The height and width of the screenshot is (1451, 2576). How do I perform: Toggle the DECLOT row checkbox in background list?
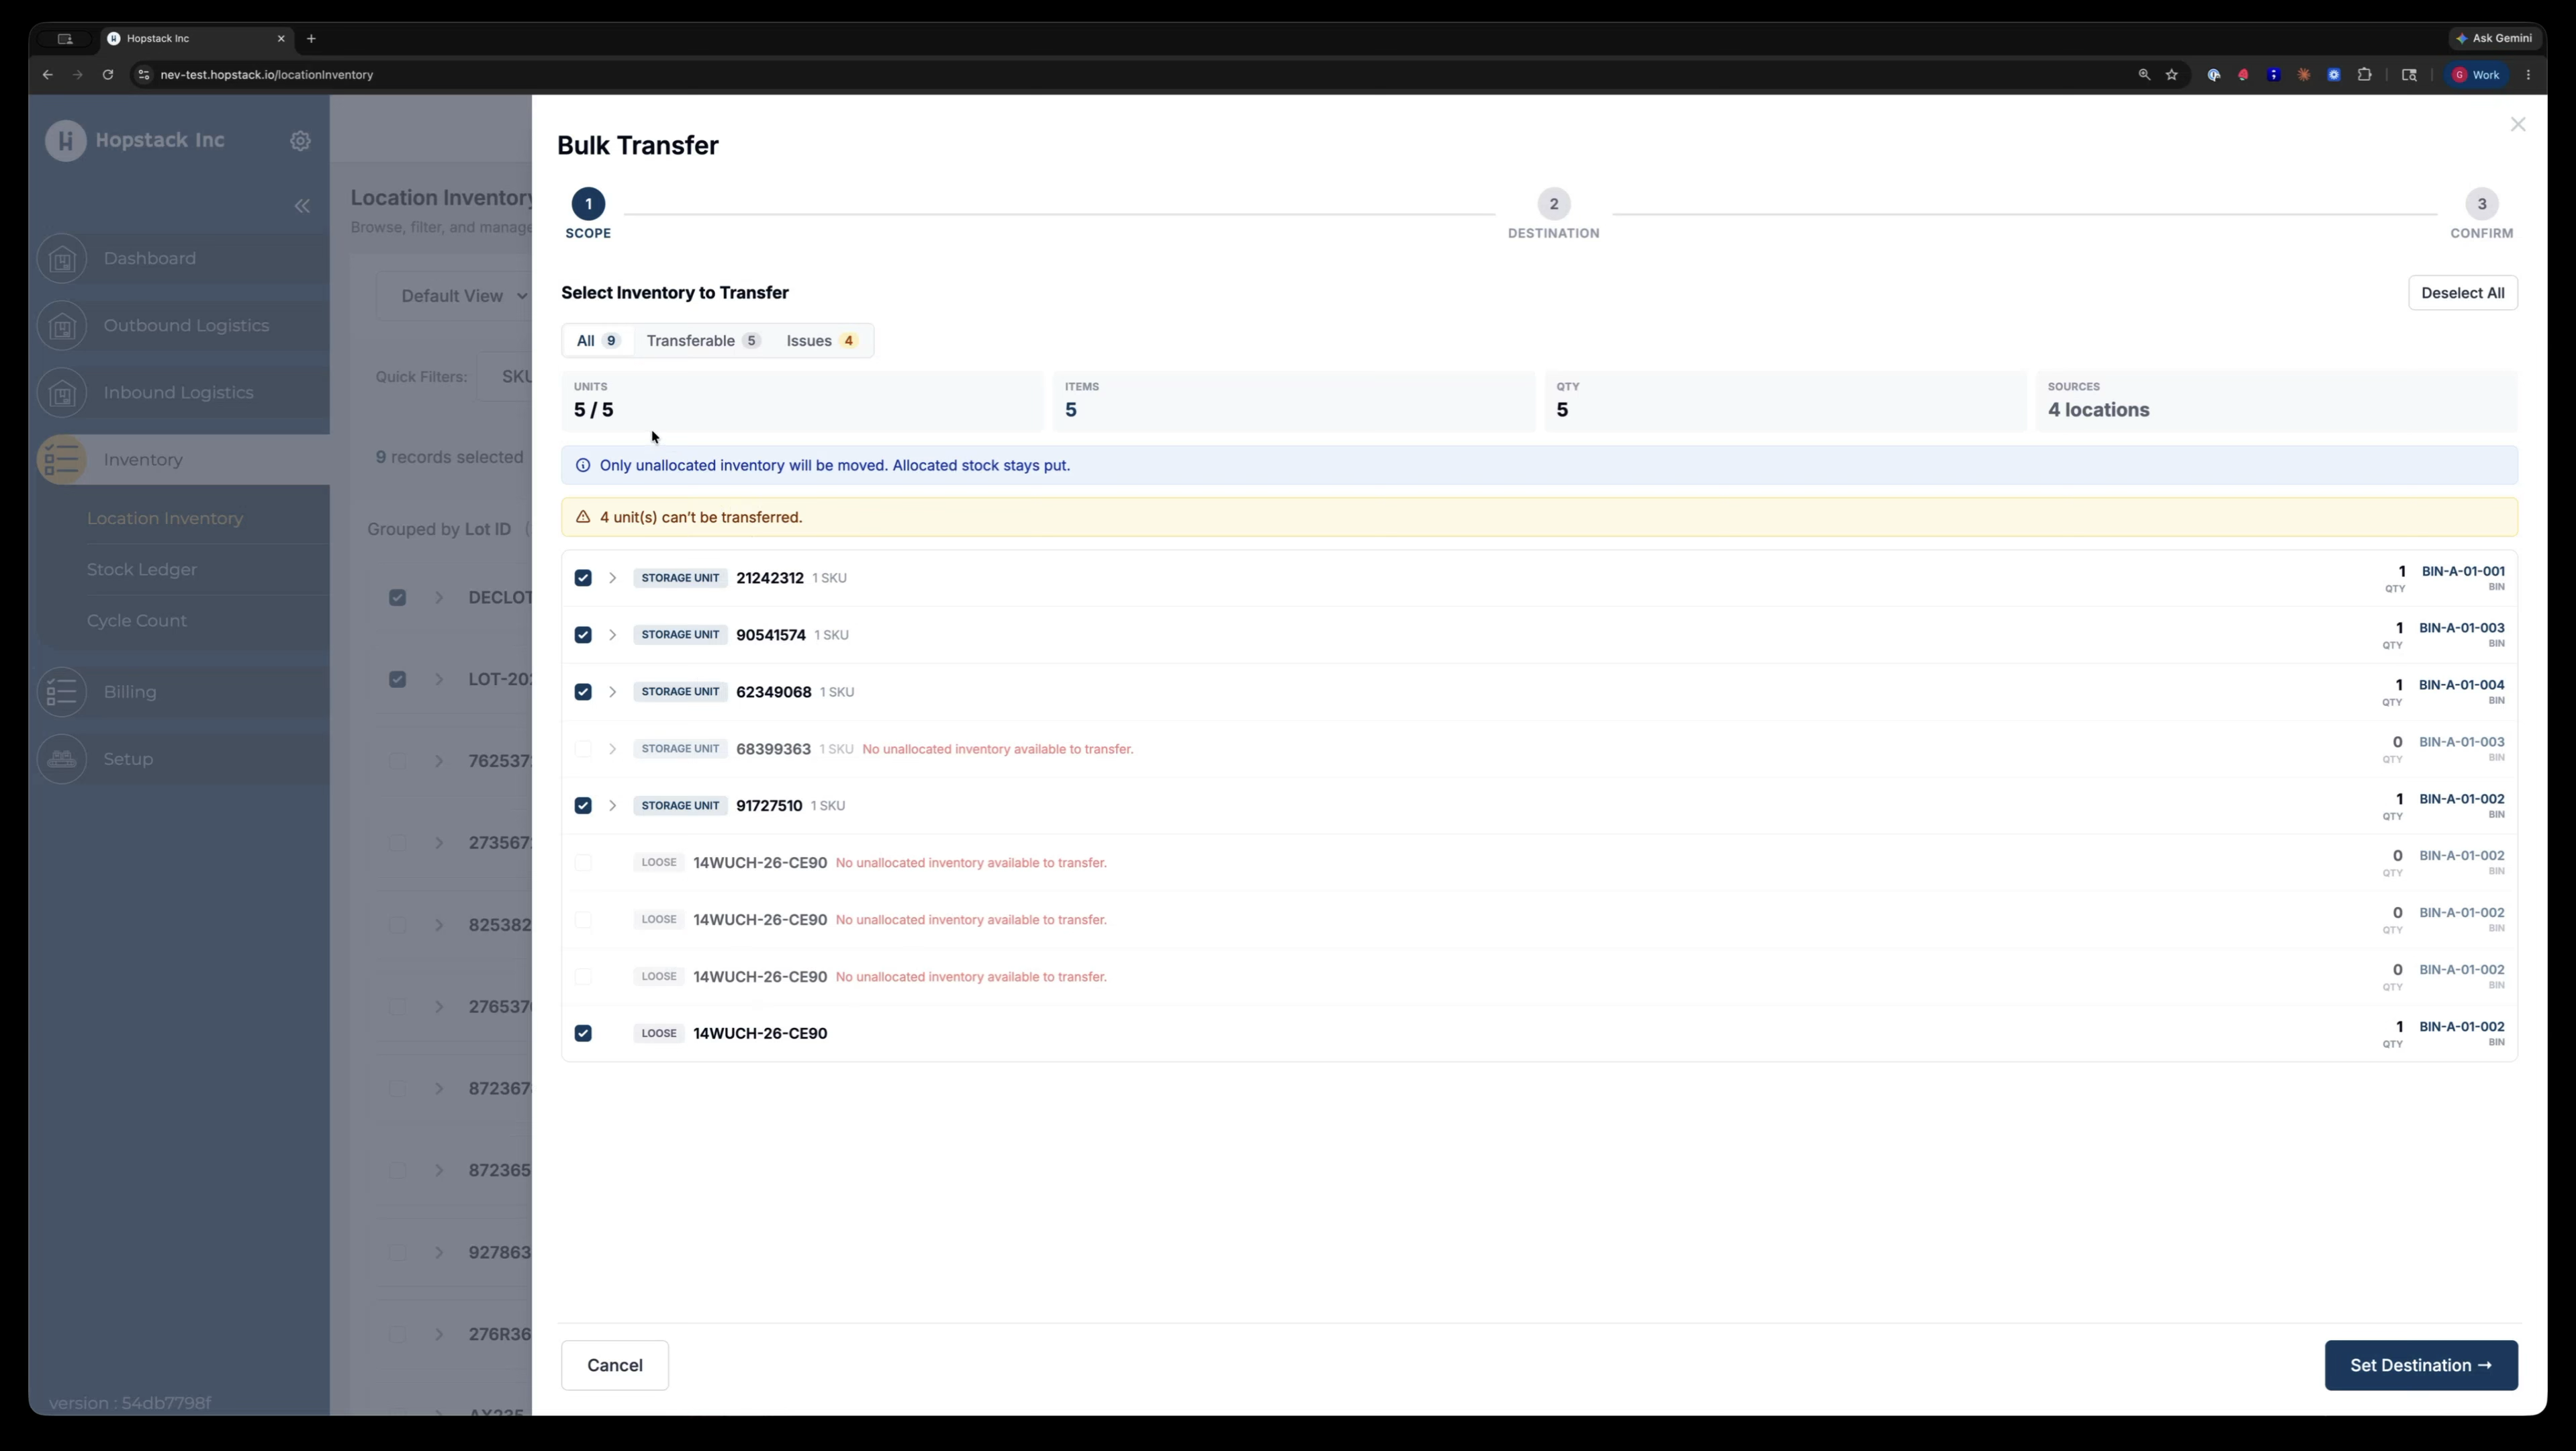(x=397, y=598)
